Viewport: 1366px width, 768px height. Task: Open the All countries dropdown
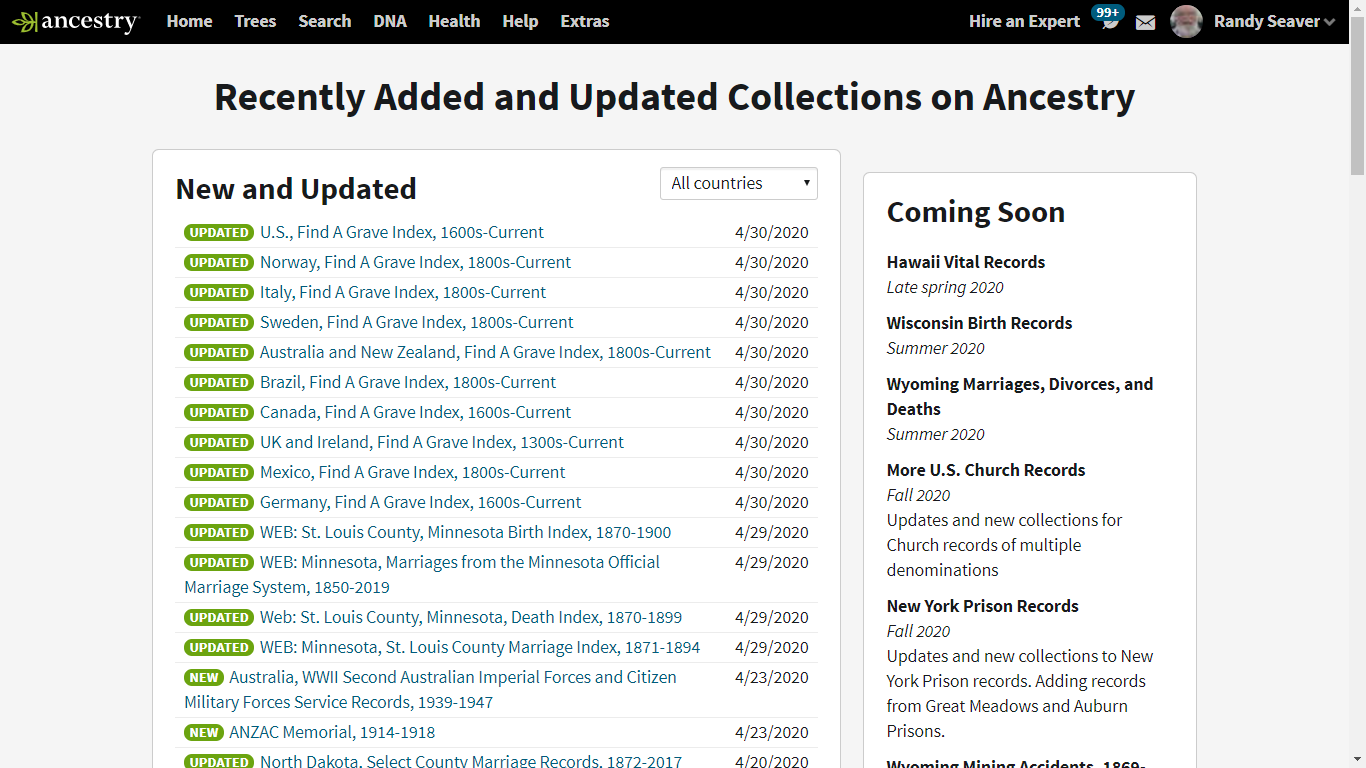(738, 183)
